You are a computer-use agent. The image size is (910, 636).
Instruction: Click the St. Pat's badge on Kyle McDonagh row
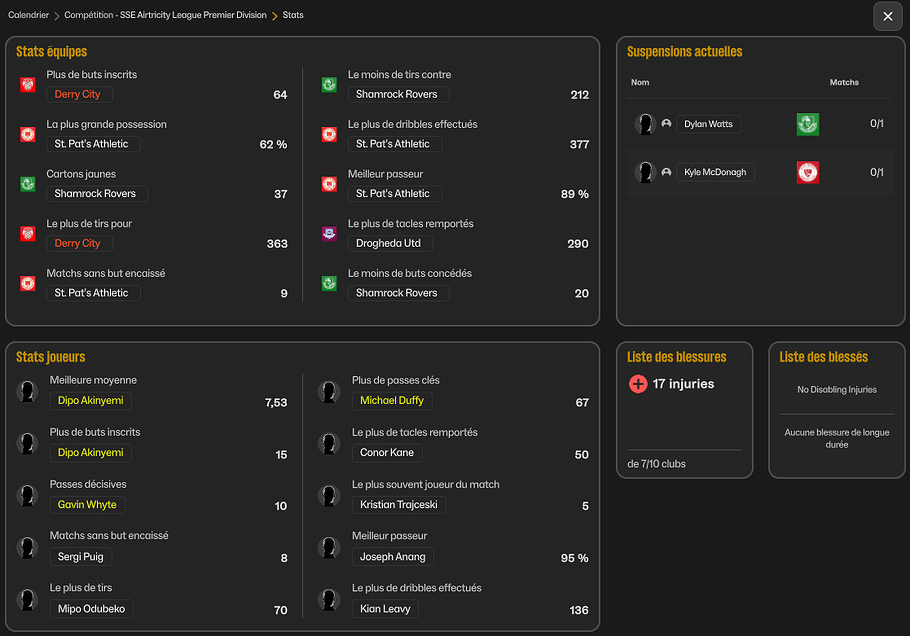(807, 172)
